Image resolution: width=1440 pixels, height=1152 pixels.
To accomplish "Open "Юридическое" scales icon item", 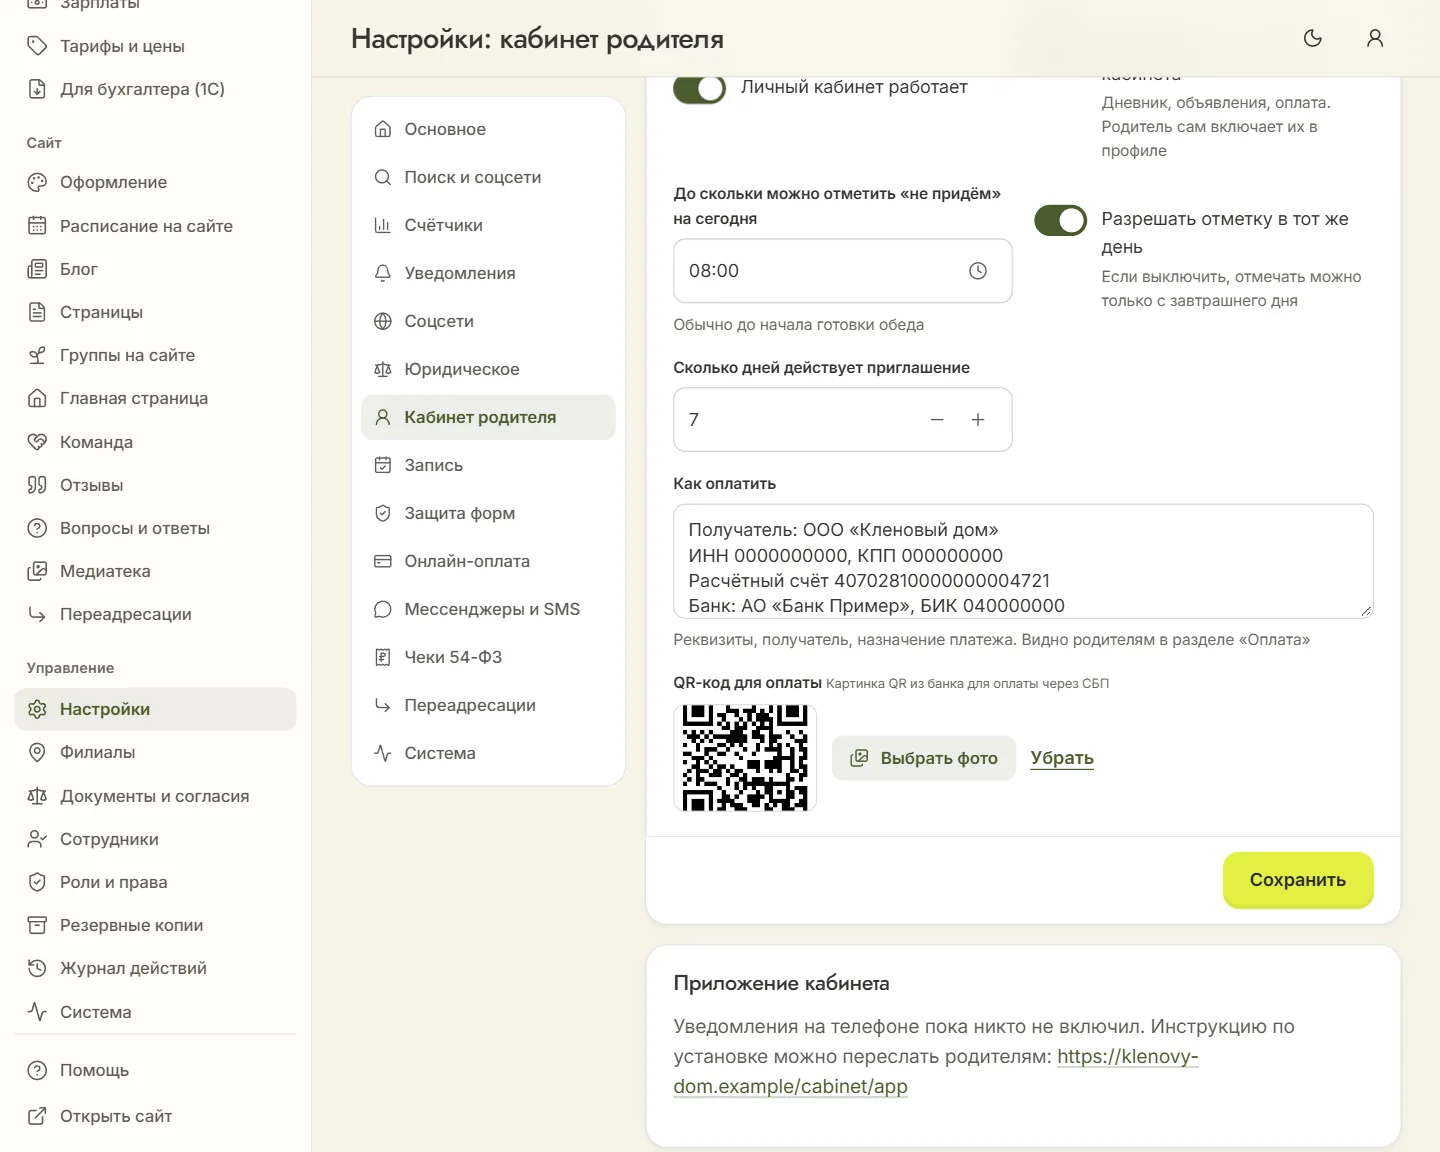I will [x=488, y=369].
